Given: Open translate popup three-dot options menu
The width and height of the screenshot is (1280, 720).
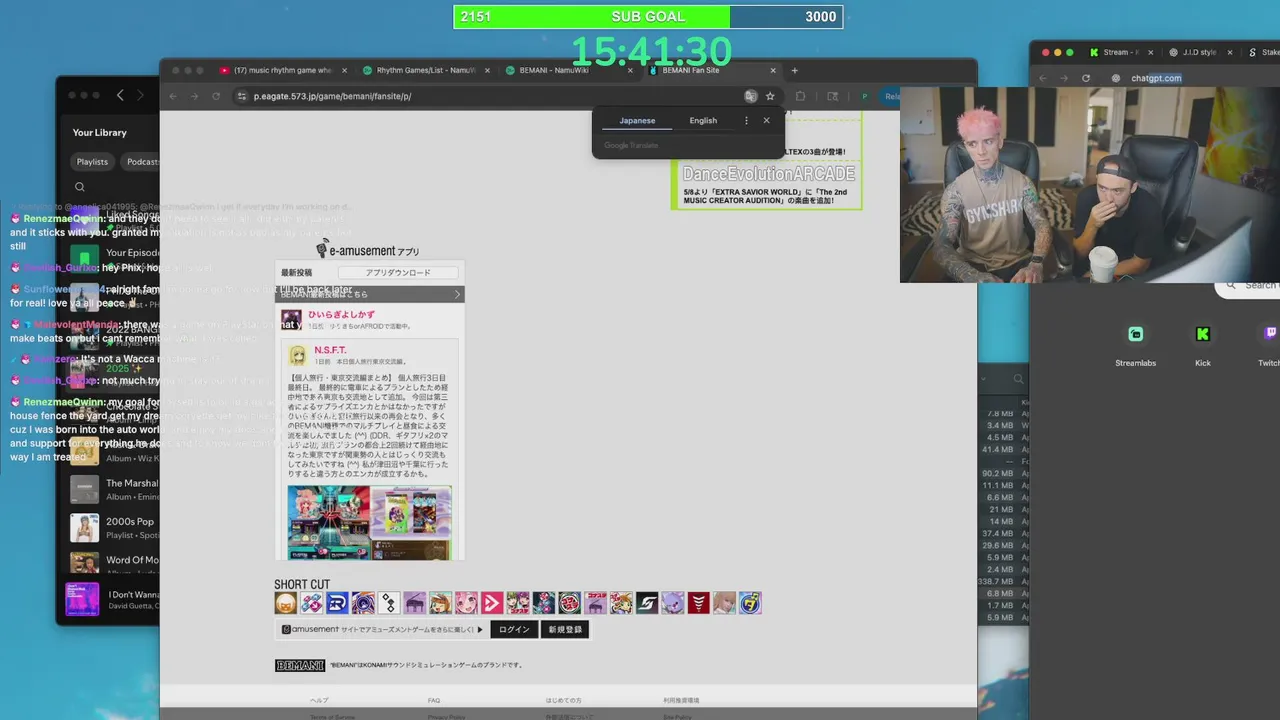Looking at the screenshot, I should point(746,120).
